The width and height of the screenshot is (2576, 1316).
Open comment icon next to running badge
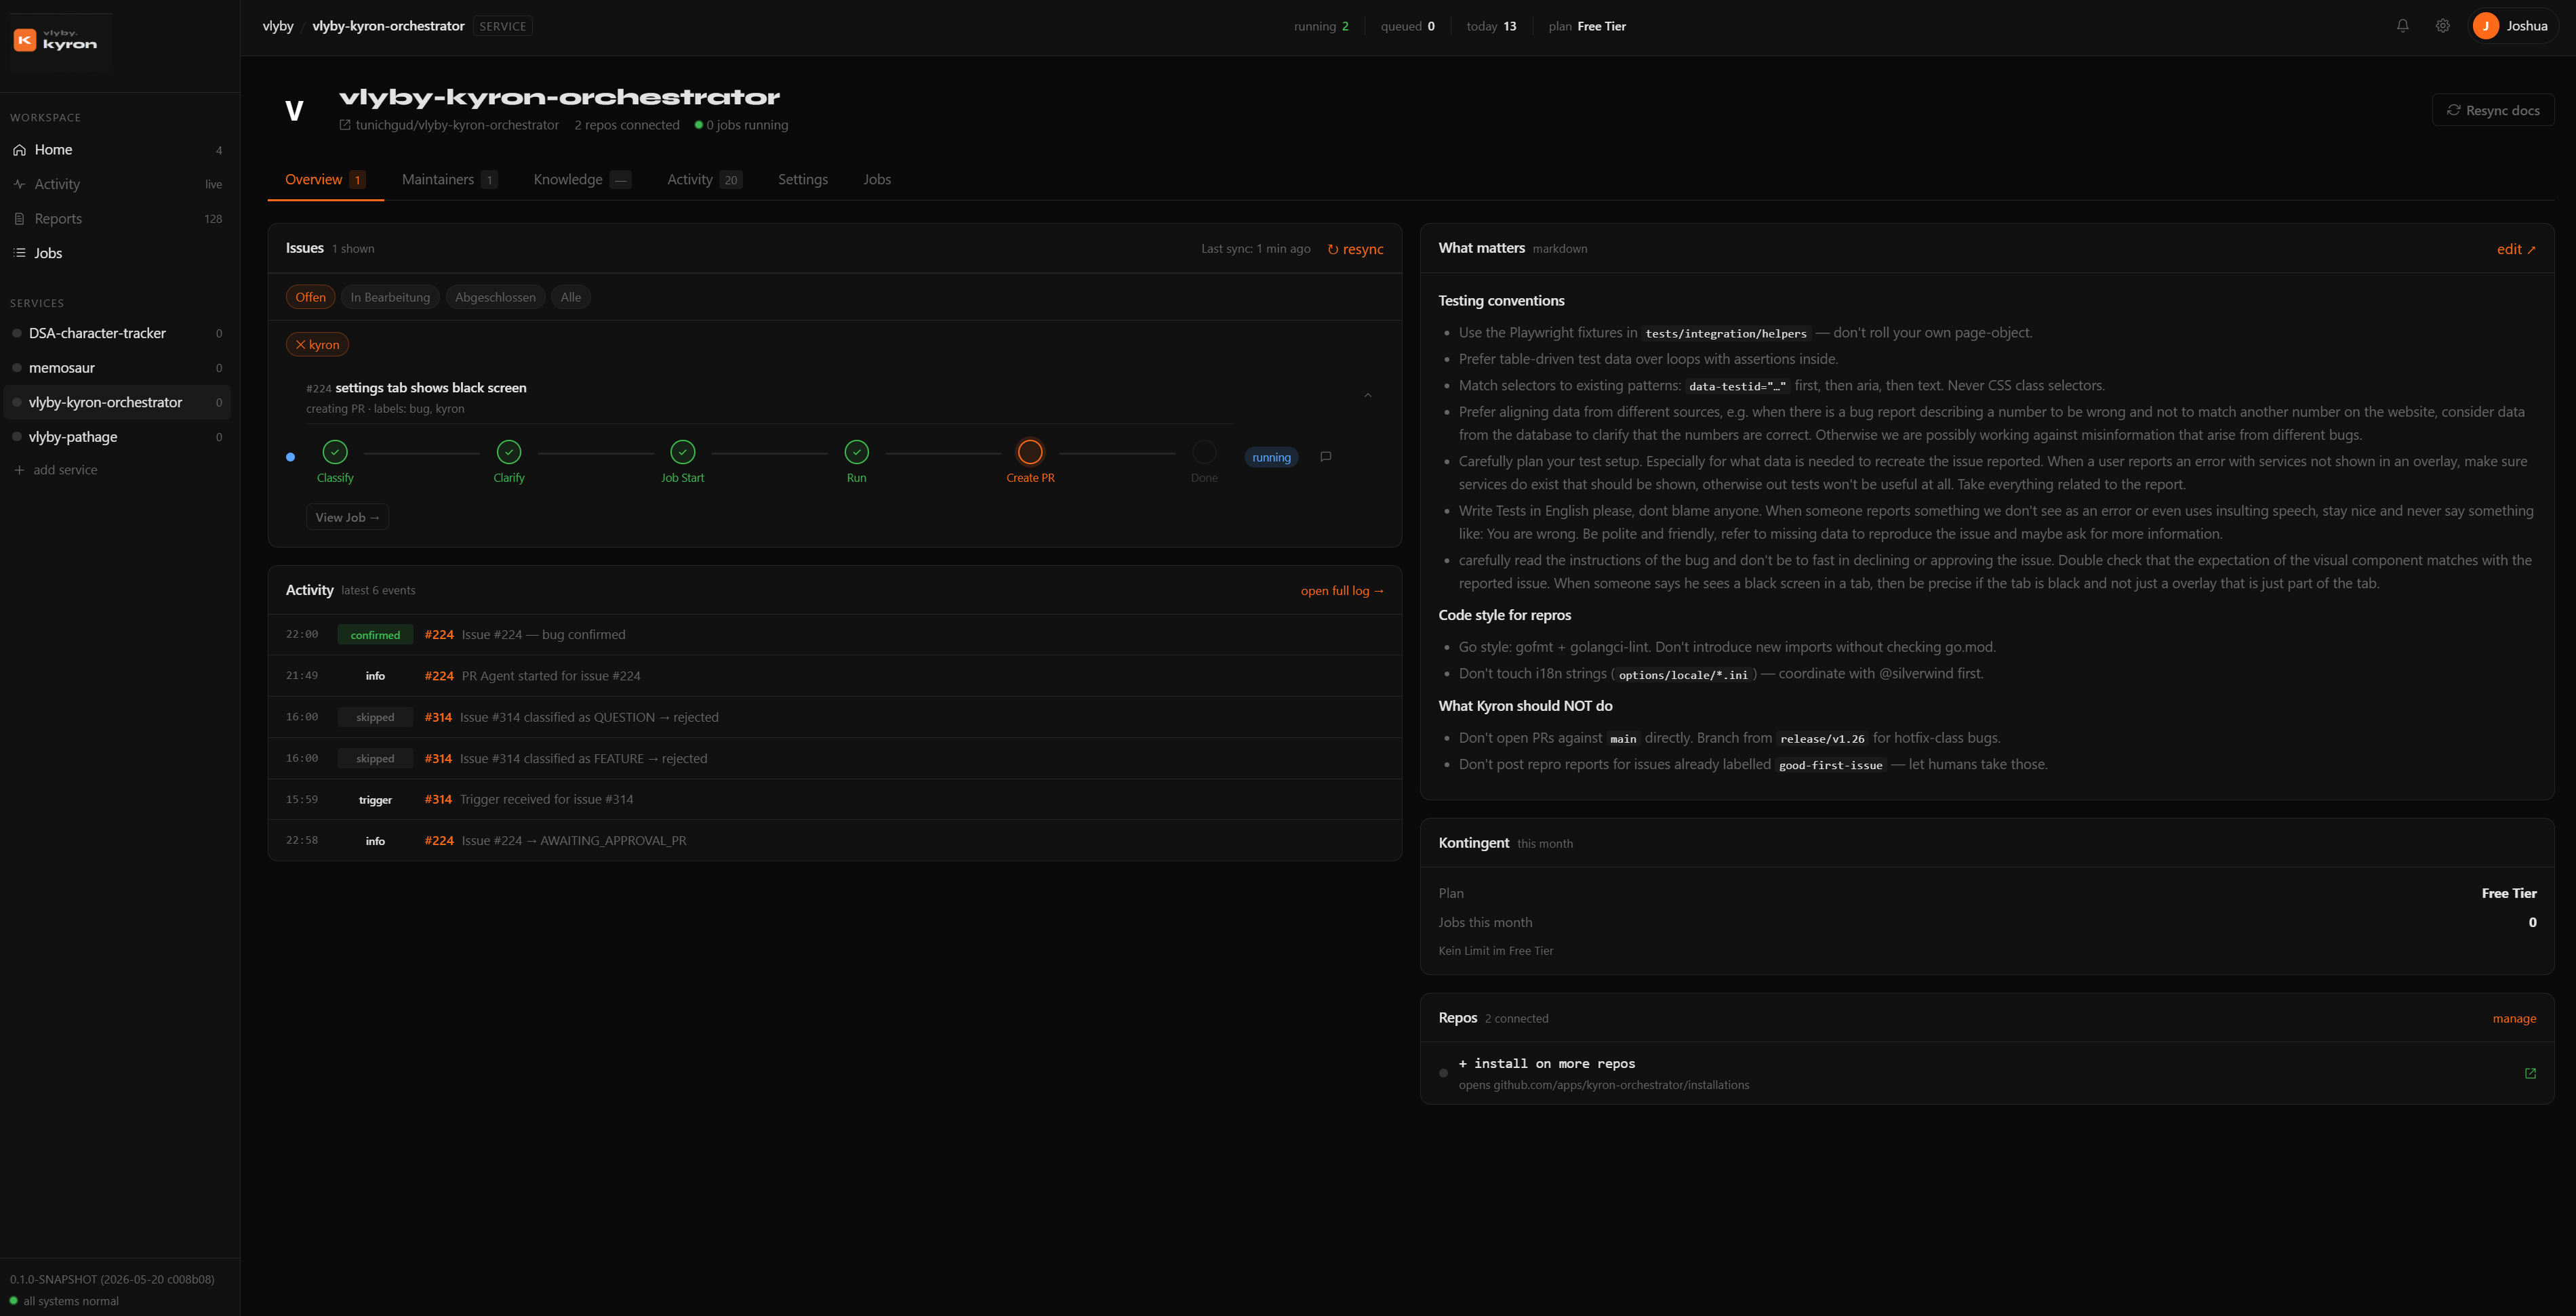point(1326,457)
